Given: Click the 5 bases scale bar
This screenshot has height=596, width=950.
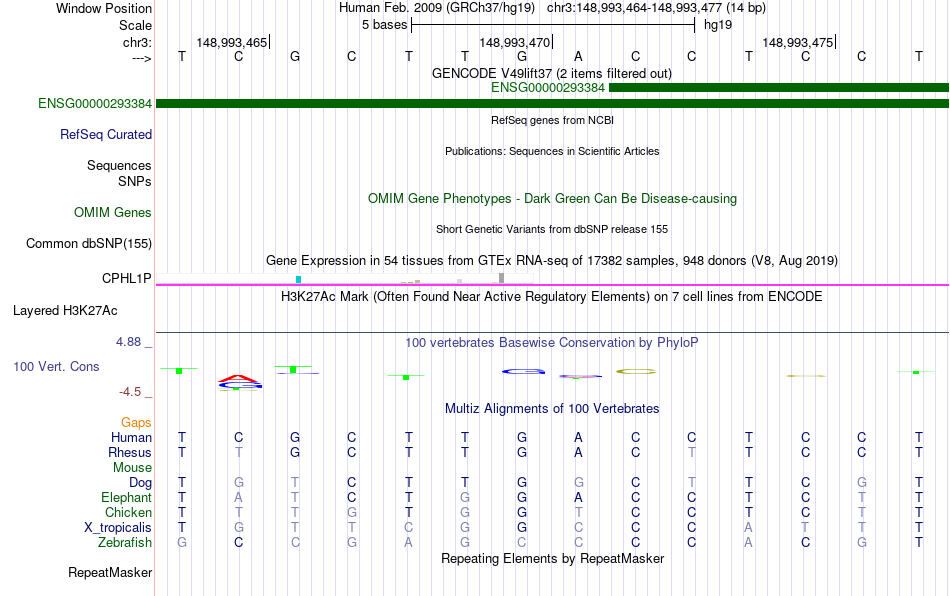Looking at the screenshot, I should [x=553, y=25].
